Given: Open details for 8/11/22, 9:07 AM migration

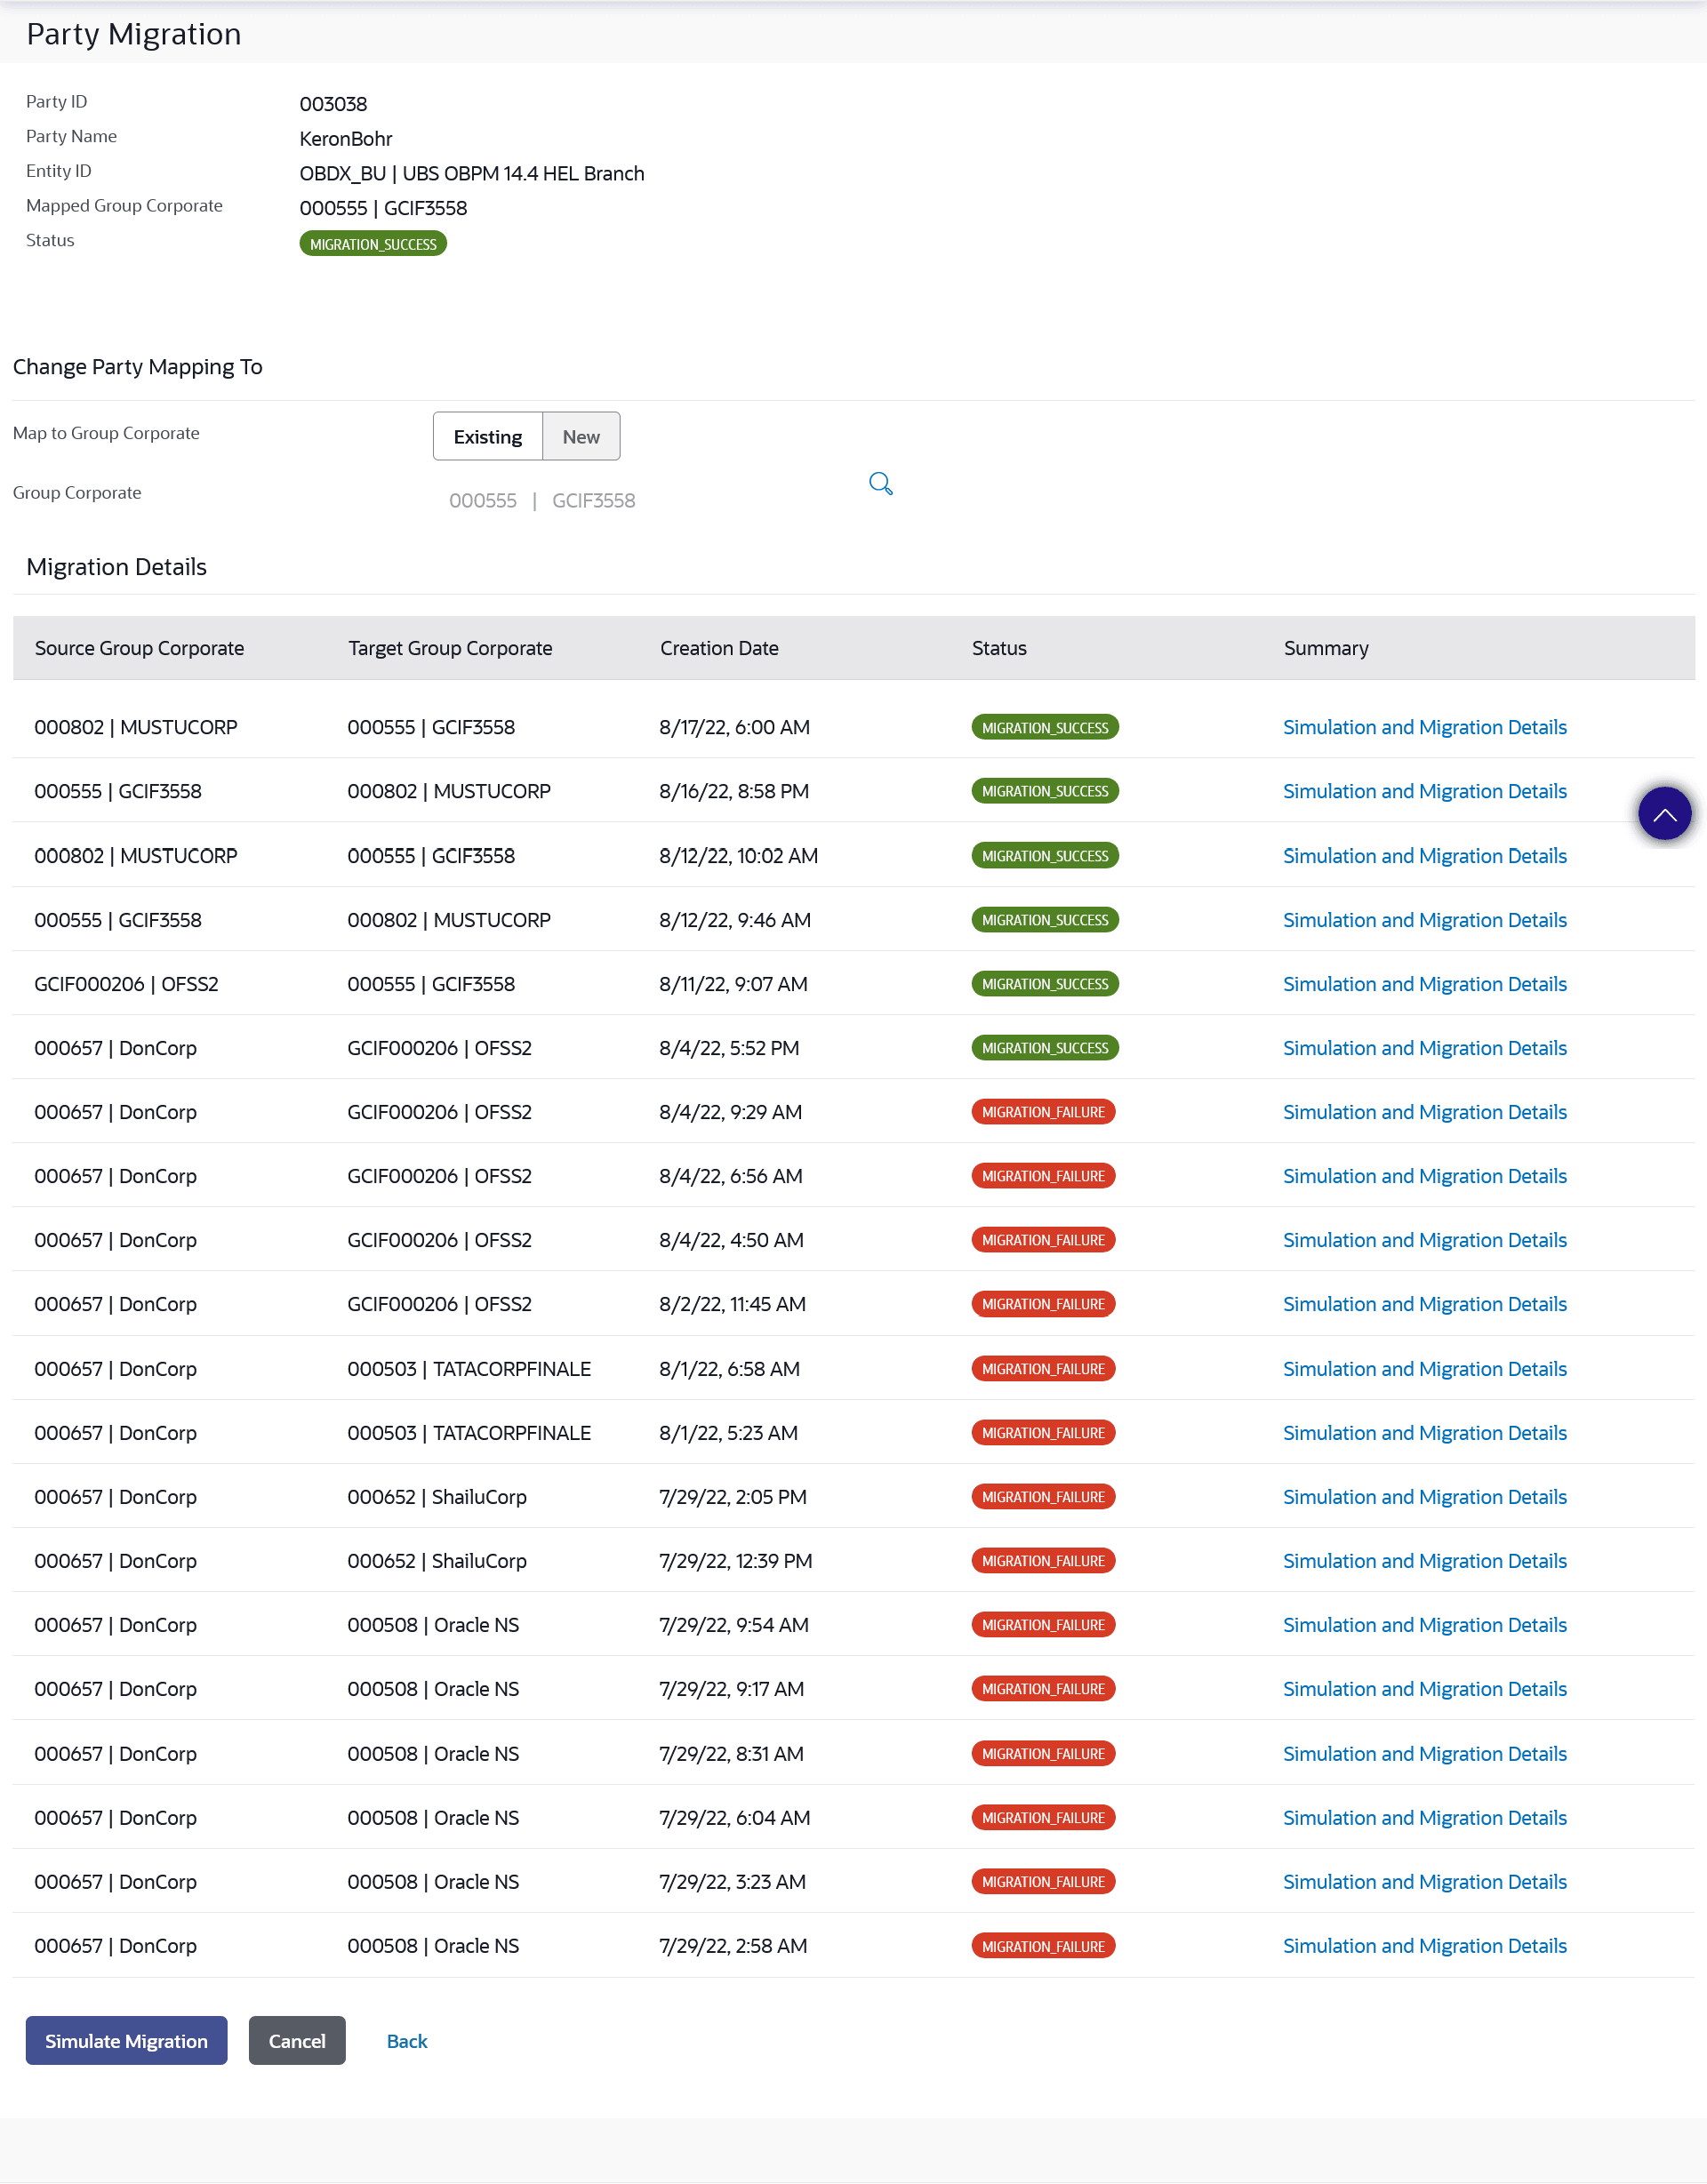Looking at the screenshot, I should (1423, 984).
